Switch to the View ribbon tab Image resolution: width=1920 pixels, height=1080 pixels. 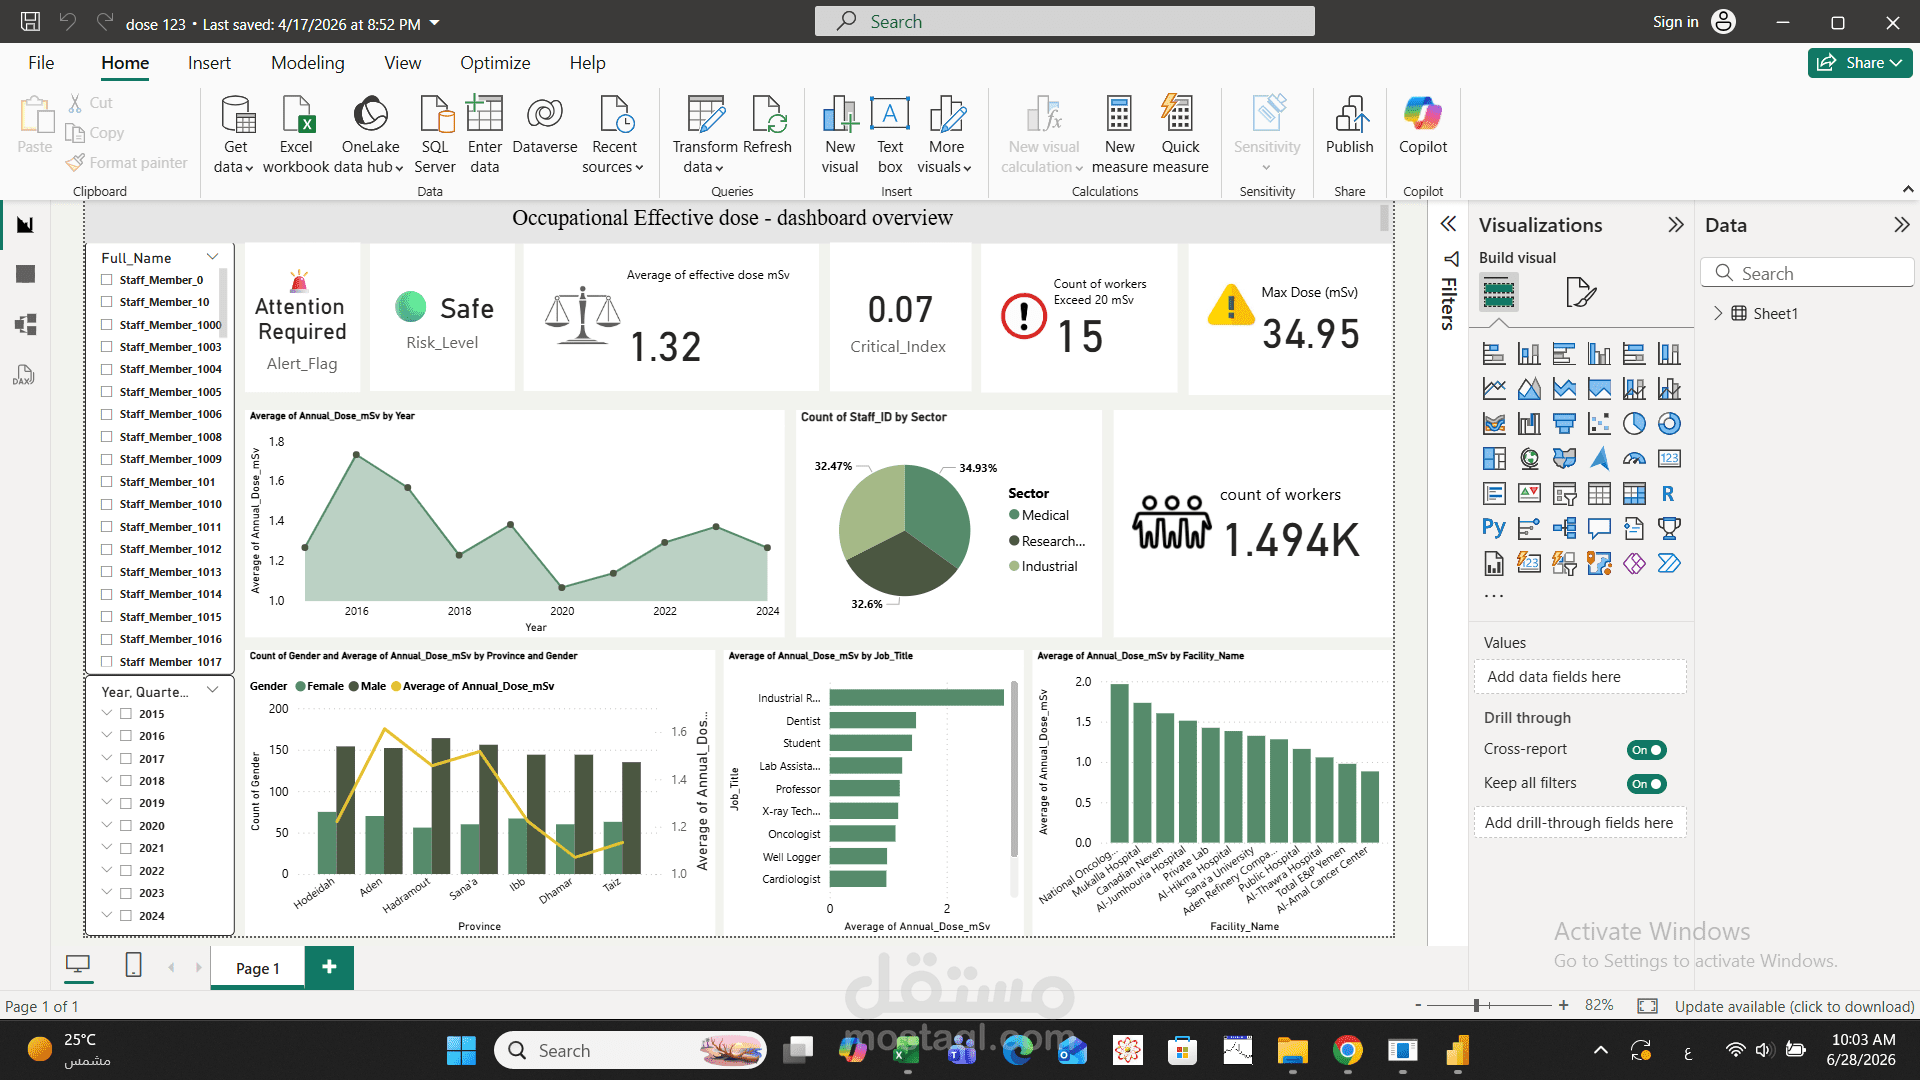coord(402,63)
